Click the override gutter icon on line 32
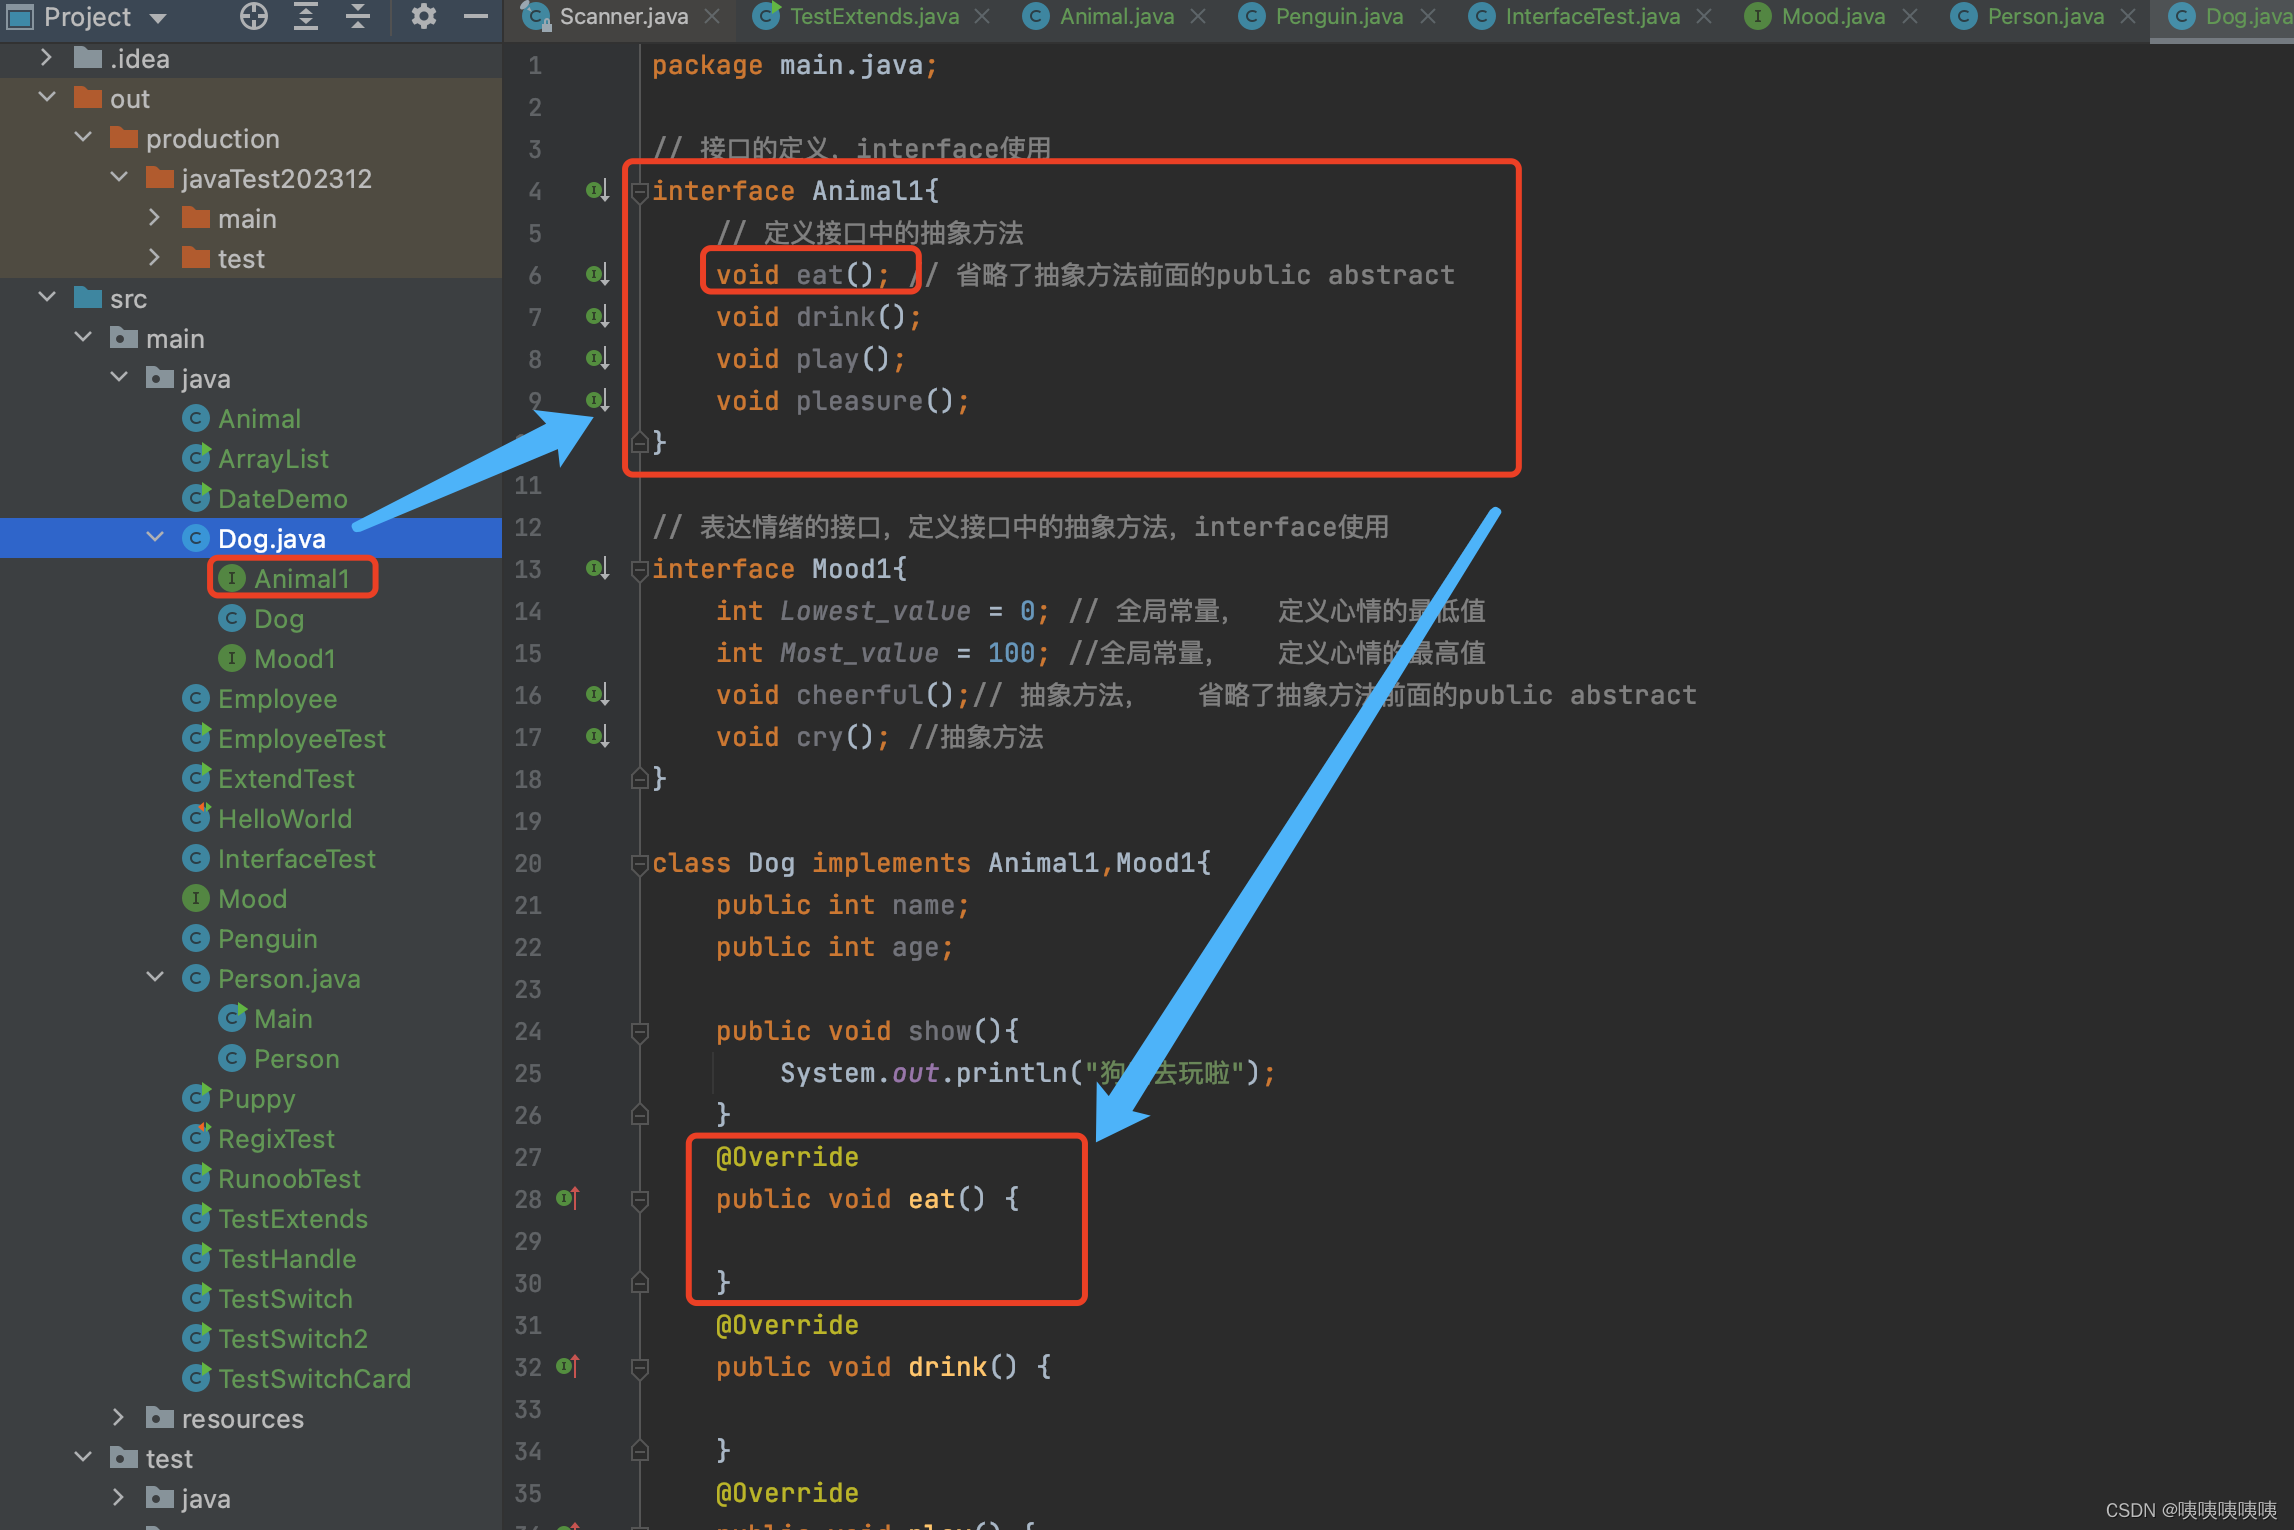 pyautogui.click(x=568, y=1366)
